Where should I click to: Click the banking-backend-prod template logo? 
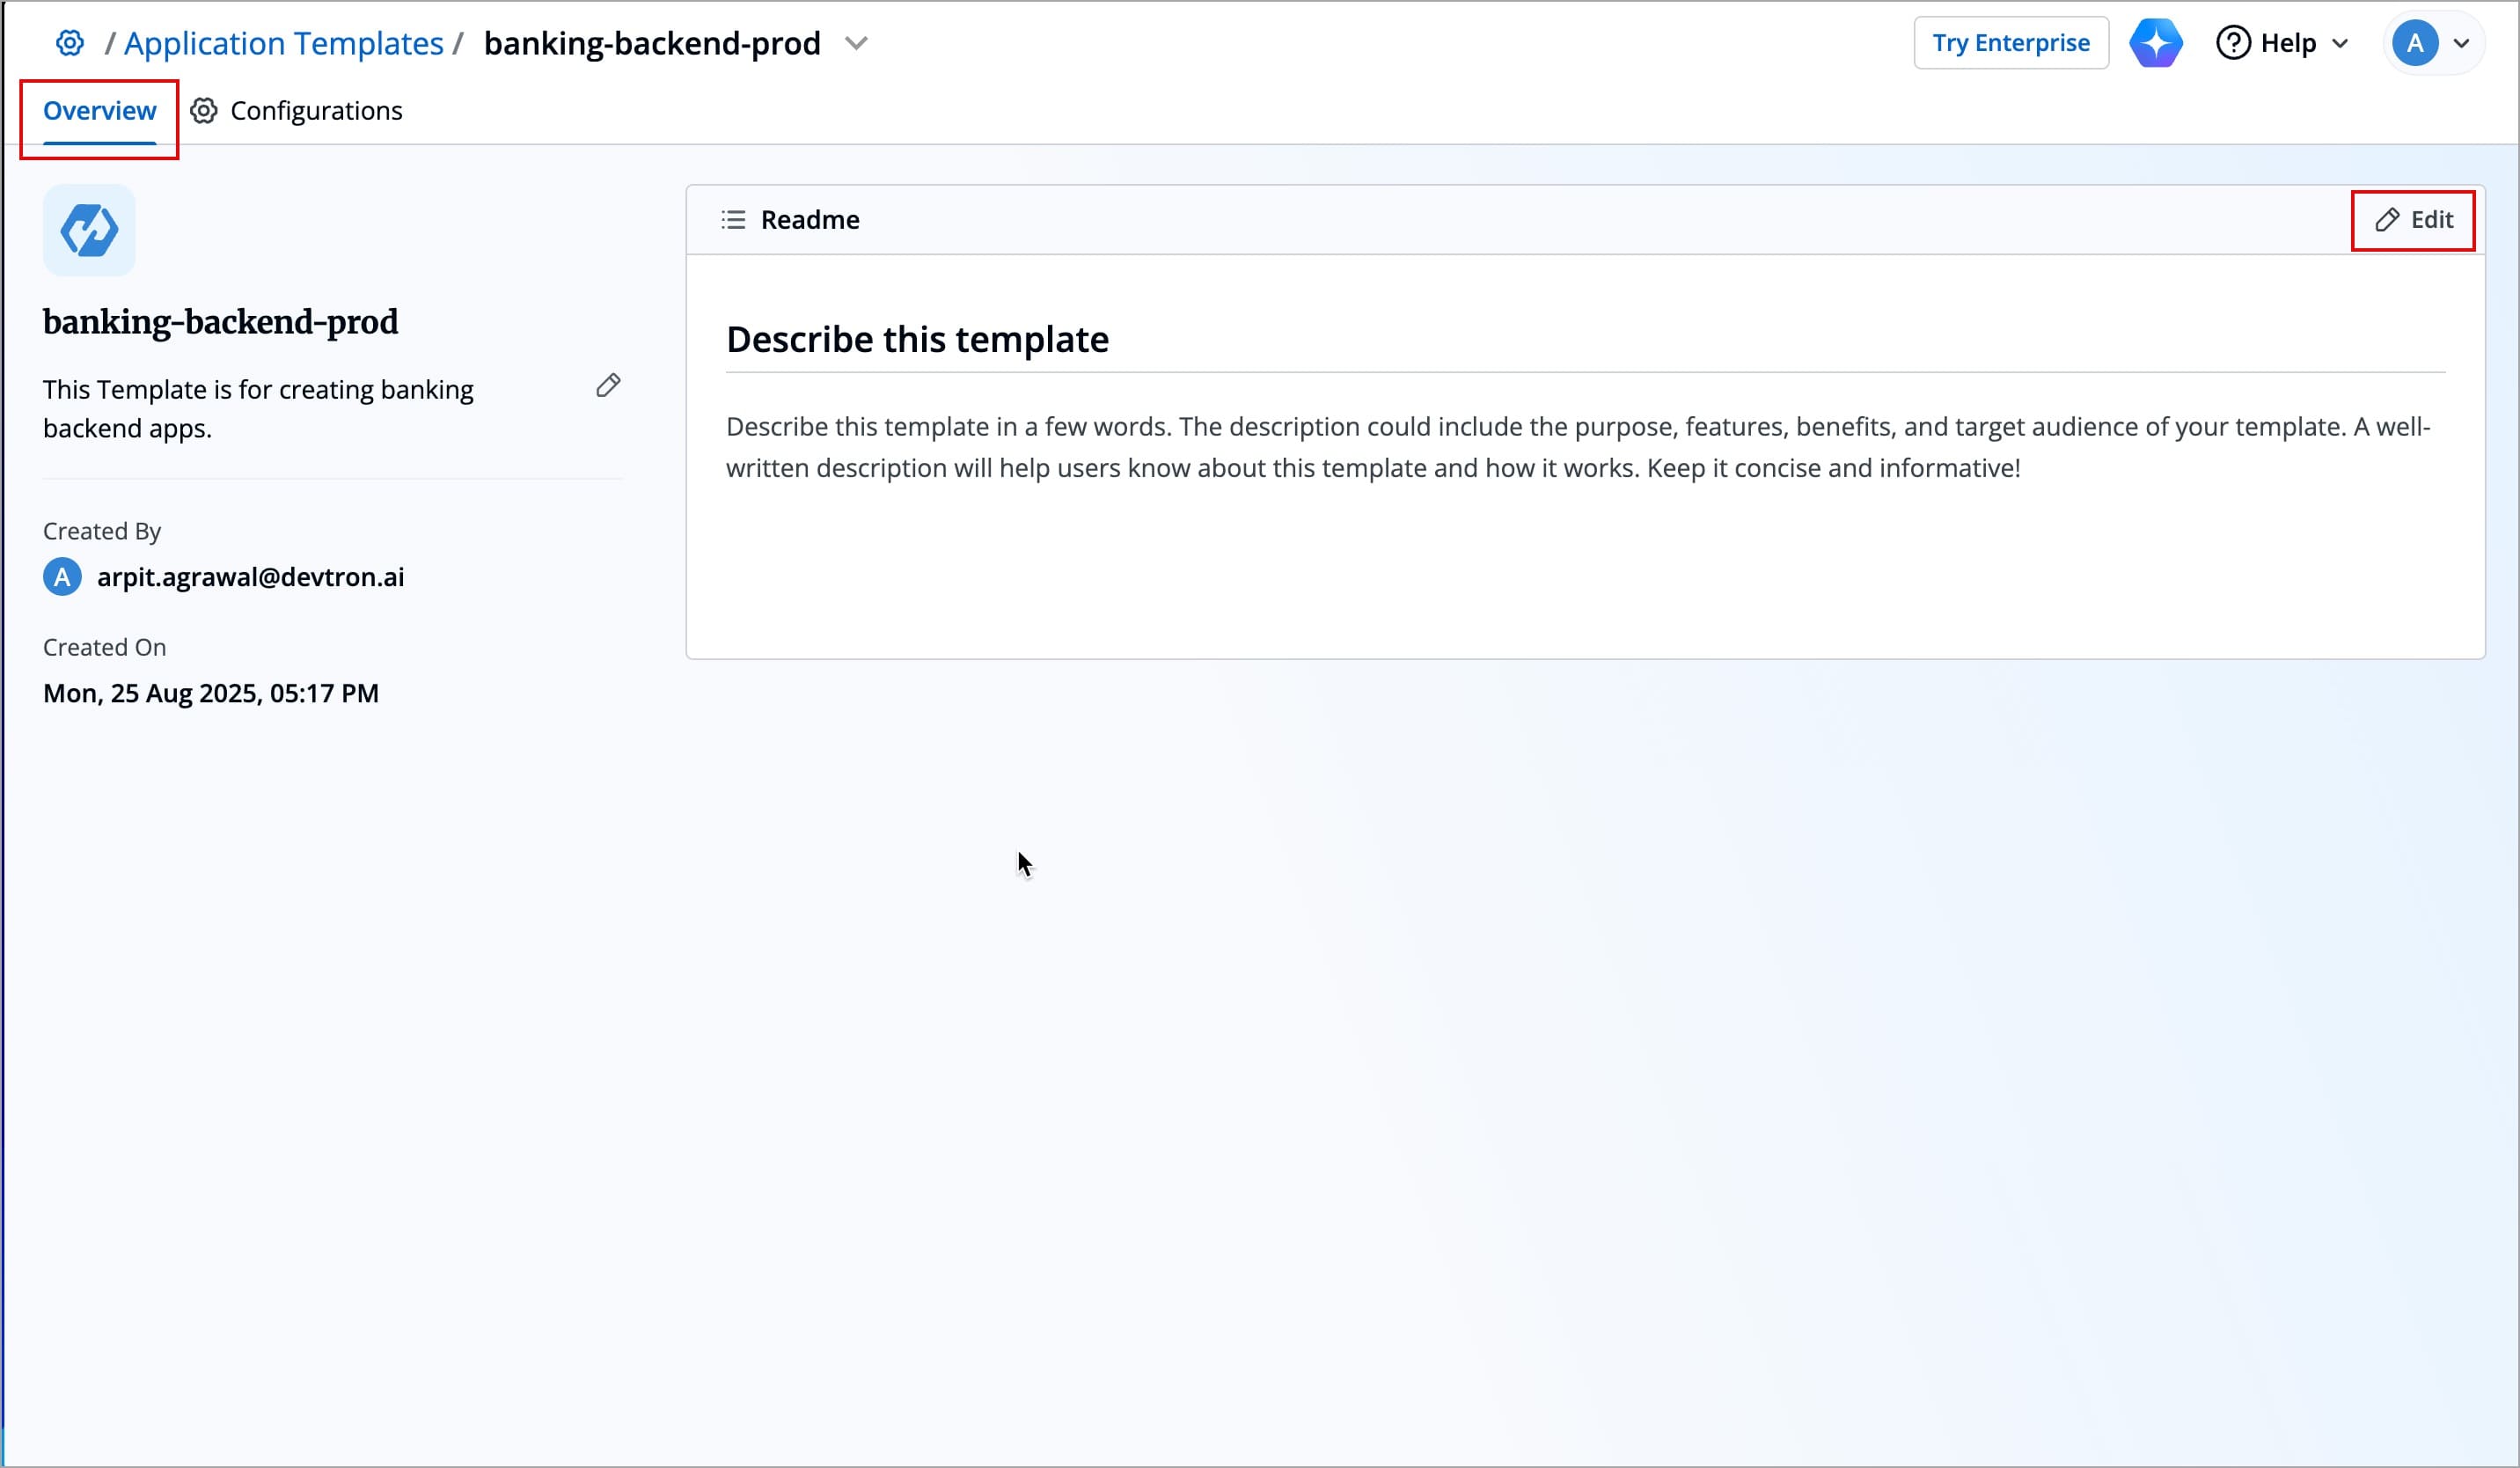[x=88, y=230]
